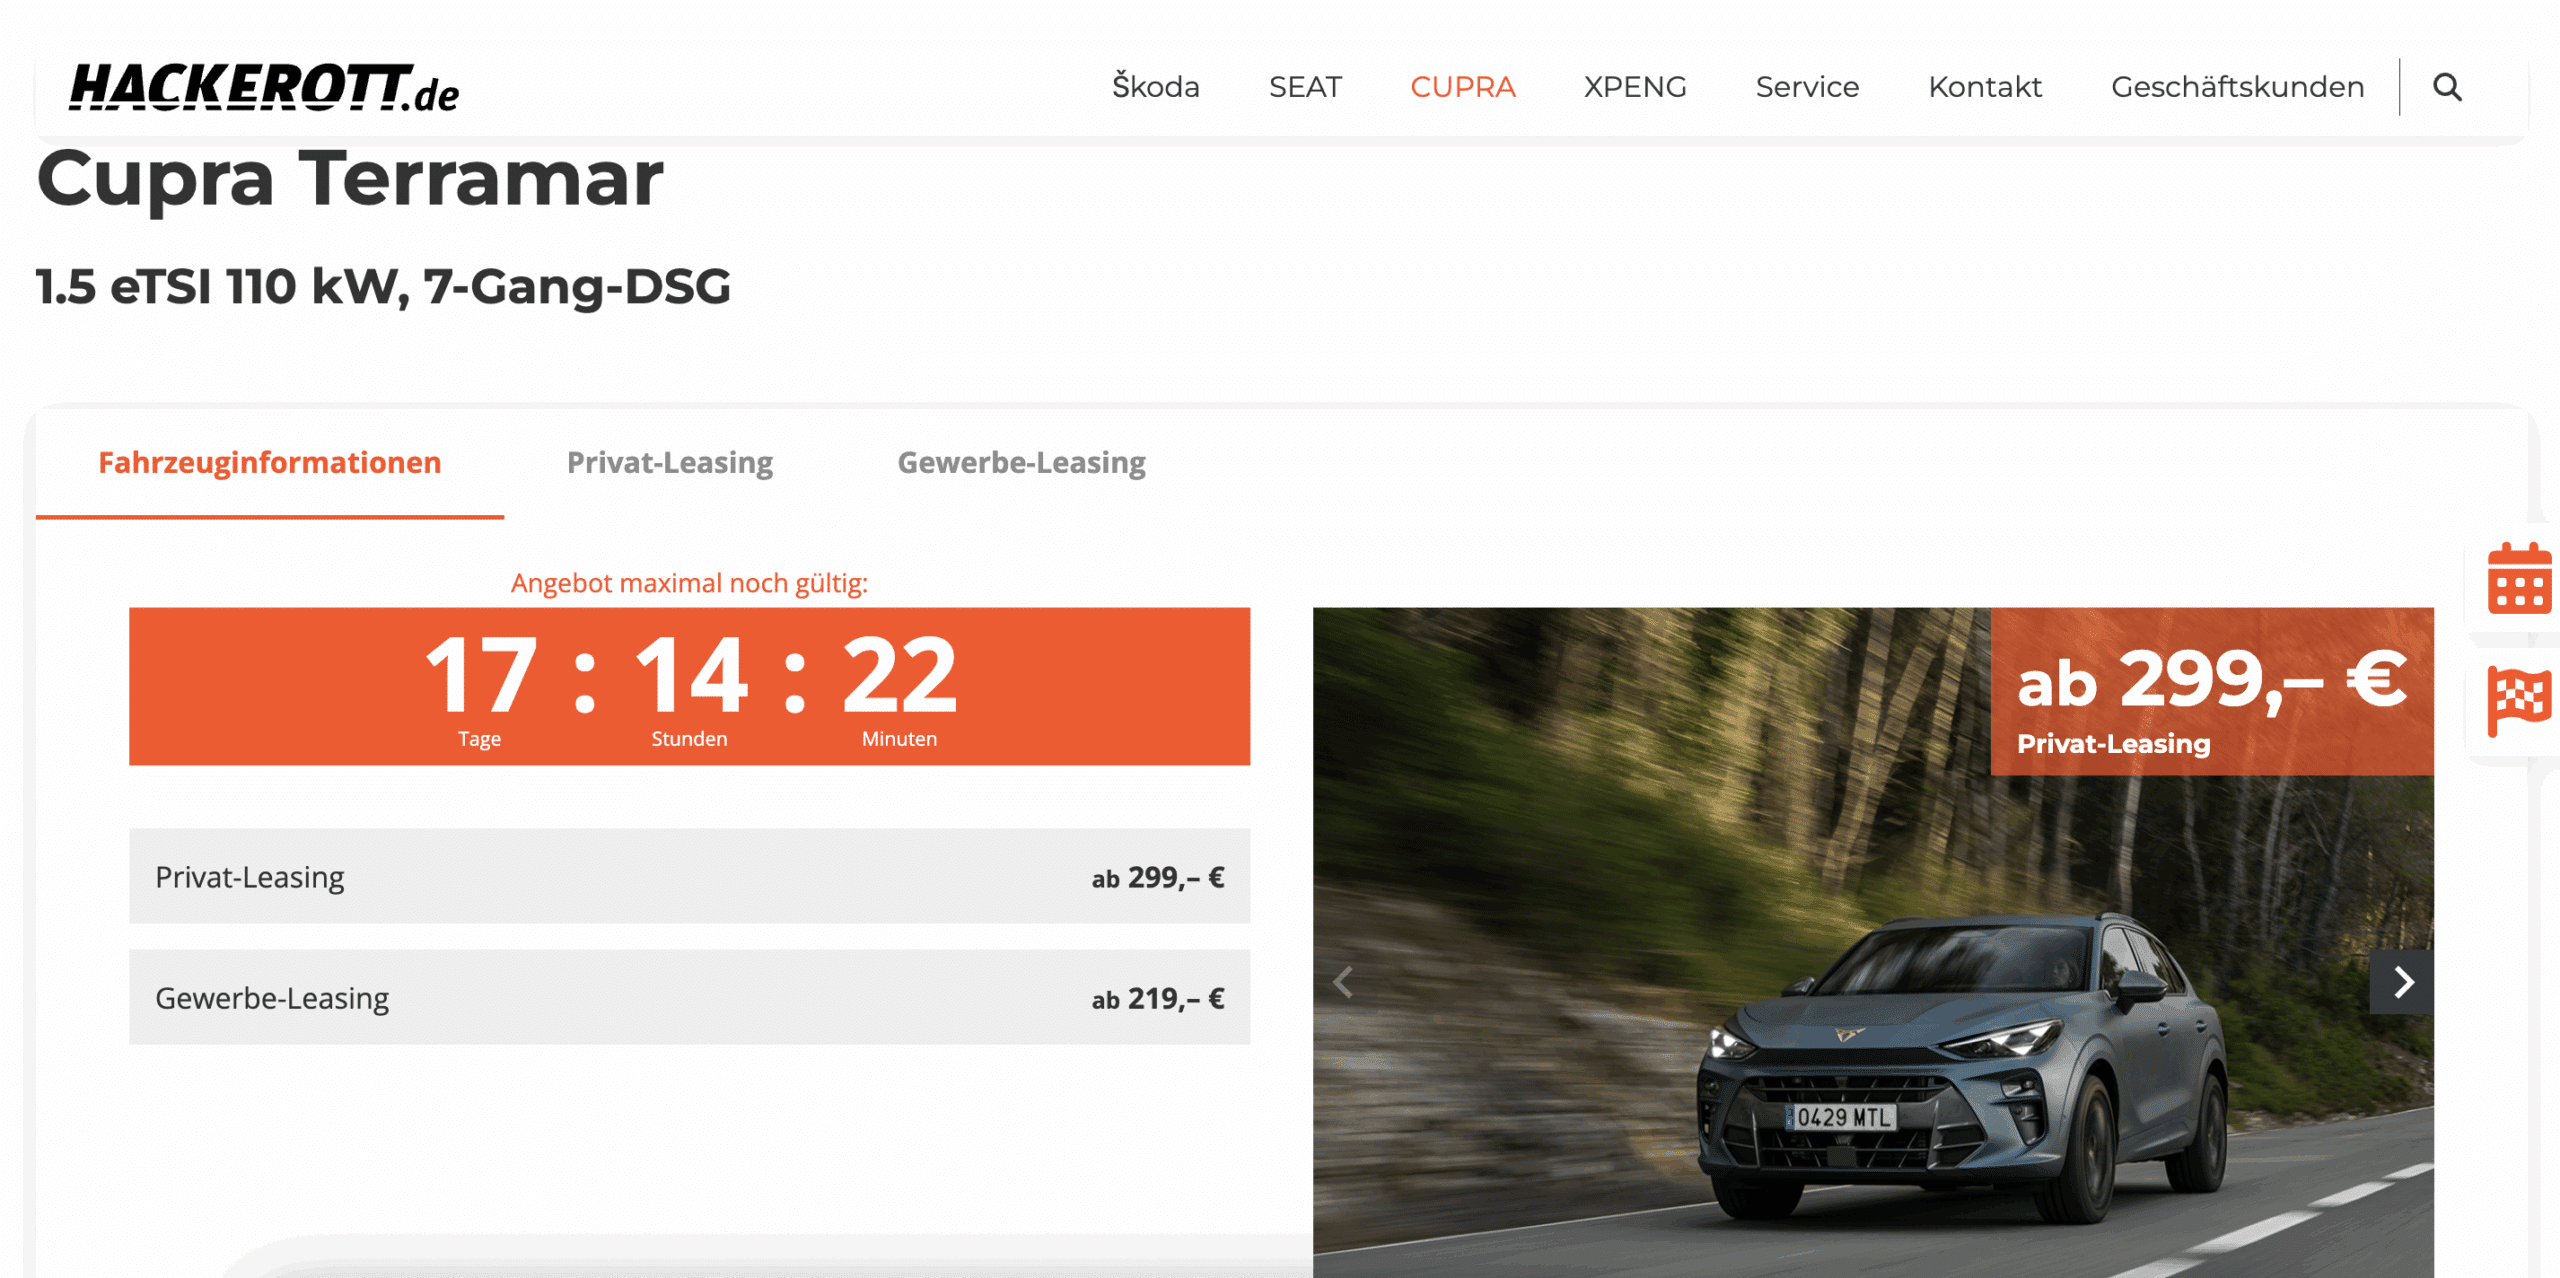Open the SEAT menu
Viewport: 2560px width, 1278px height.
tap(1305, 87)
